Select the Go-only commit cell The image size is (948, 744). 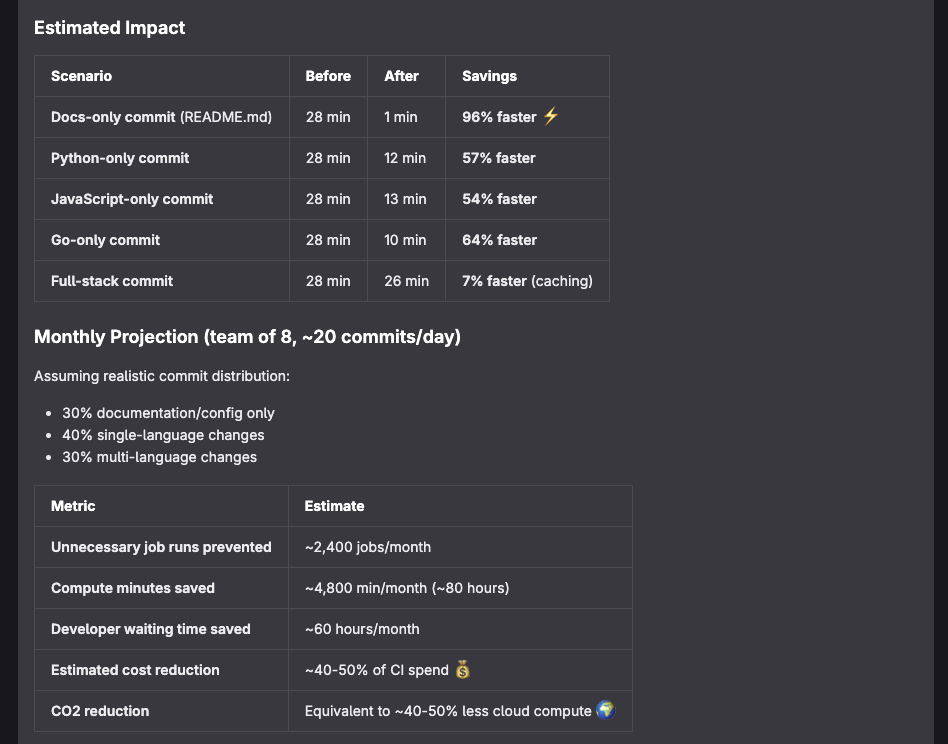click(105, 240)
